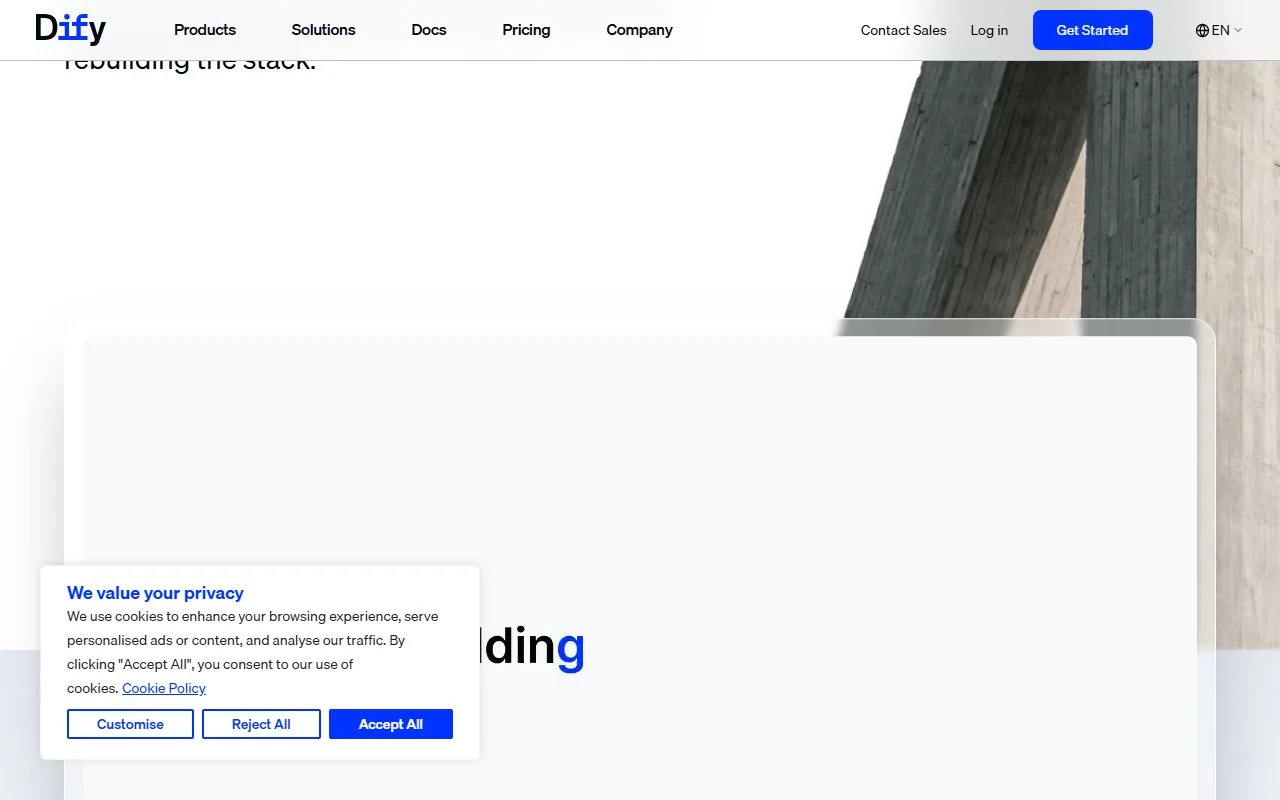Click the "We value your privacy" heading
Viewport: 1280px width, 800px height.
pos(155,593)
